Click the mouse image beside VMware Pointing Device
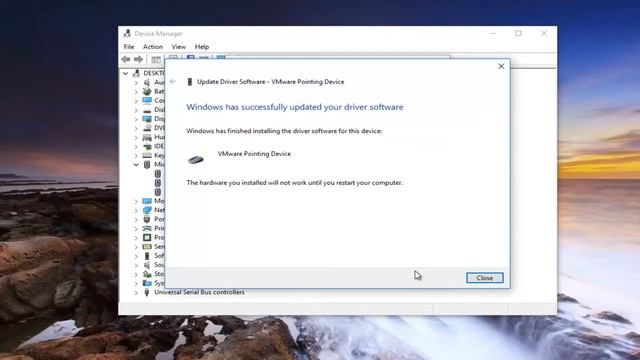The image size is (640, 360). tap(196, 160)
